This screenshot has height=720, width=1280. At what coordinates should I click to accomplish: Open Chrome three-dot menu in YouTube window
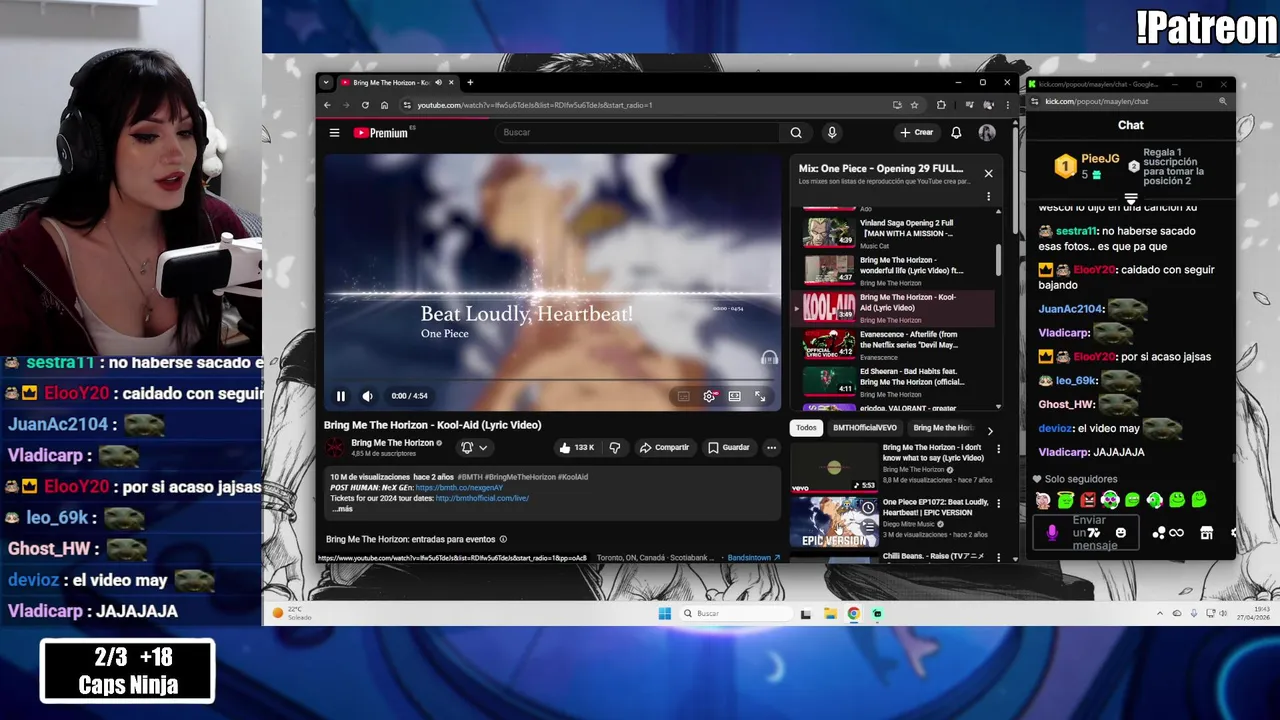coord(1007,105)
